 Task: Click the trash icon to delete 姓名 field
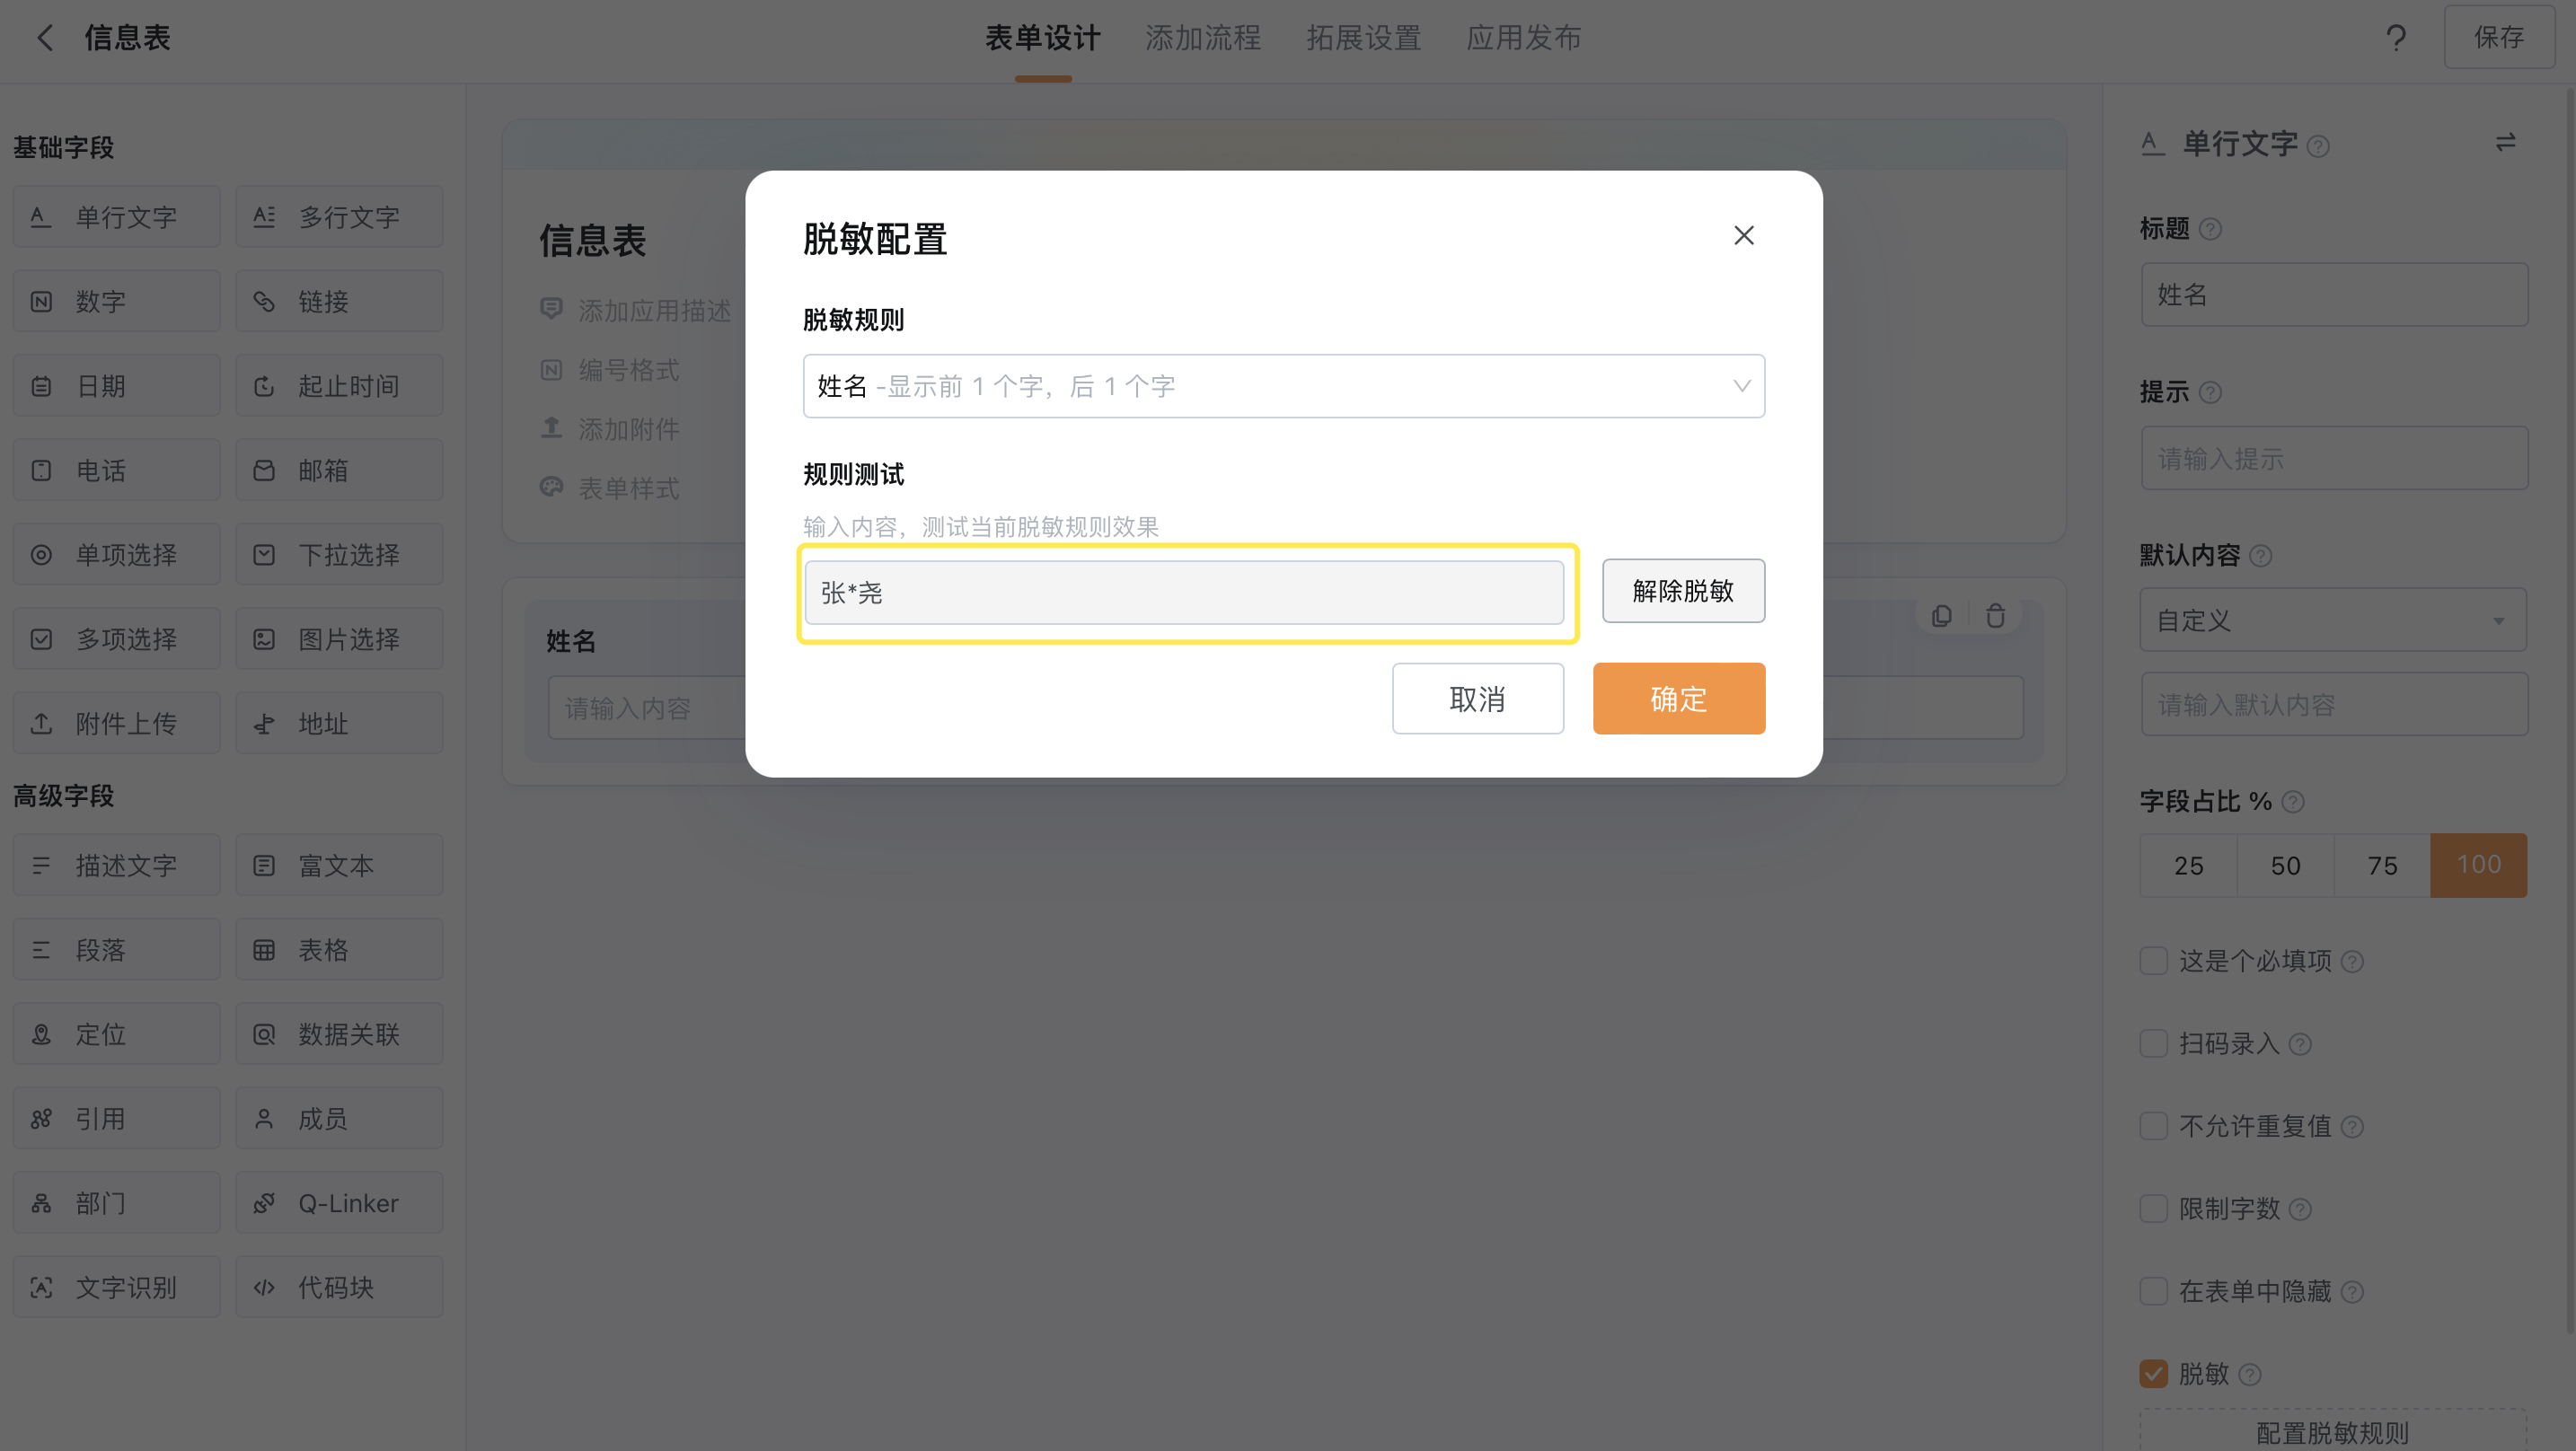[x=1995, y=616]
